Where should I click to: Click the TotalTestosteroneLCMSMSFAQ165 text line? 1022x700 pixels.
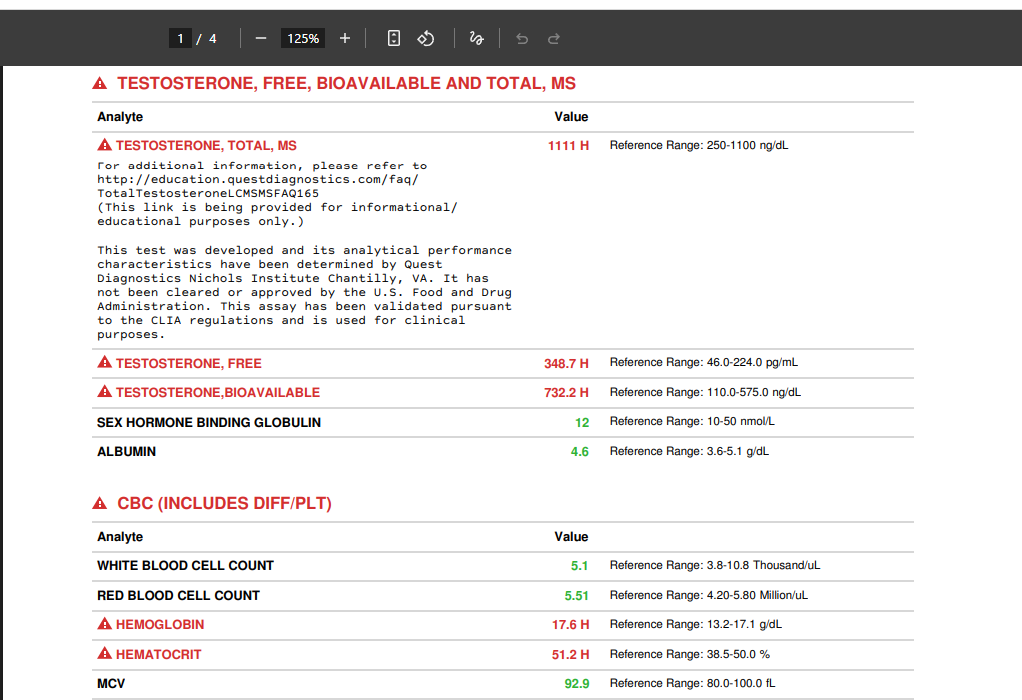208,194
